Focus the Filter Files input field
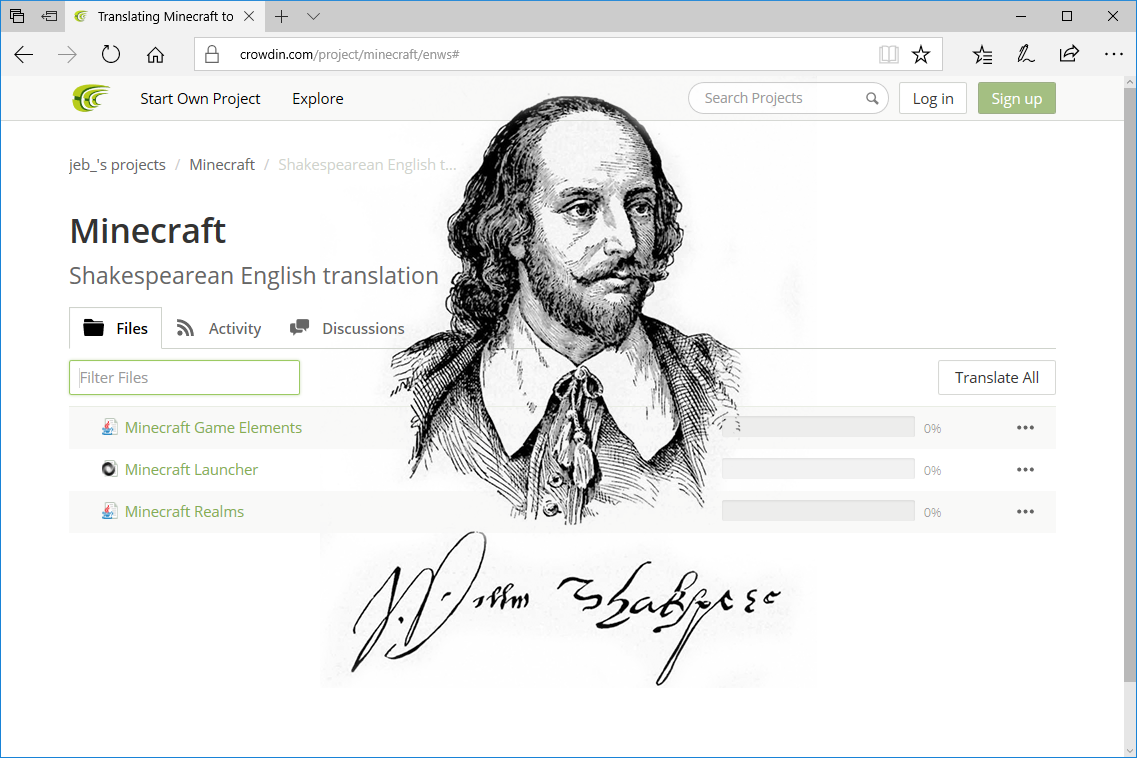The image size is (1137, 758). tap(184, 378)
